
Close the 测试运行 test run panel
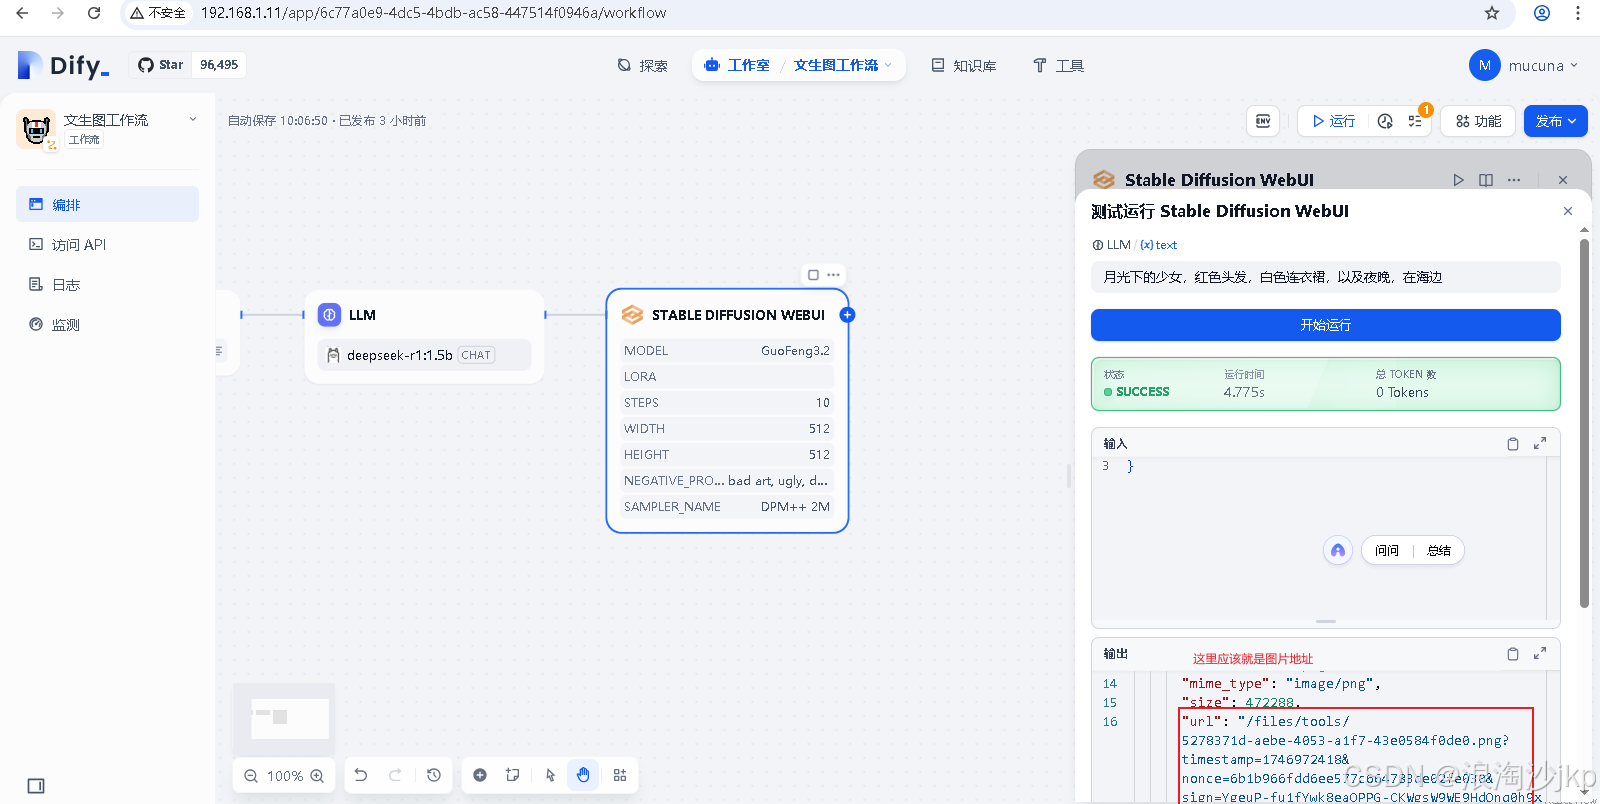1568,211
